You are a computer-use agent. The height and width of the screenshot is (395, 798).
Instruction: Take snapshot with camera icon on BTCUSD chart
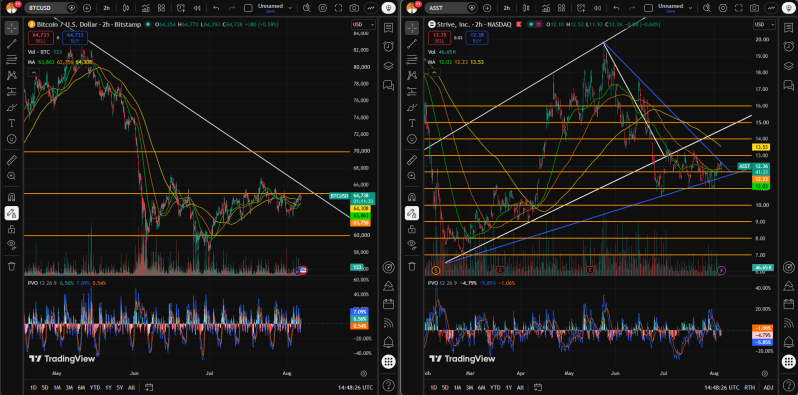[354, 8]
